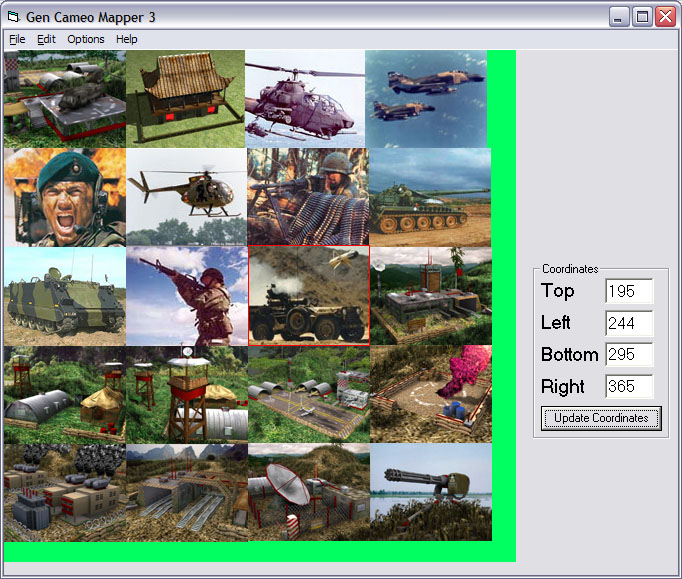Image resolution: width=682 pixels, height=579 pixels.
Task: Select the pink smoke landing zone cameo
Action: pos(431,395)
